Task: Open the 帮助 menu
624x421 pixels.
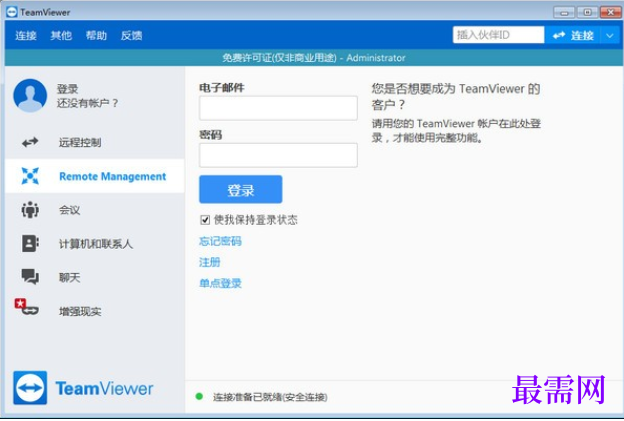Action: coord(96,35)
